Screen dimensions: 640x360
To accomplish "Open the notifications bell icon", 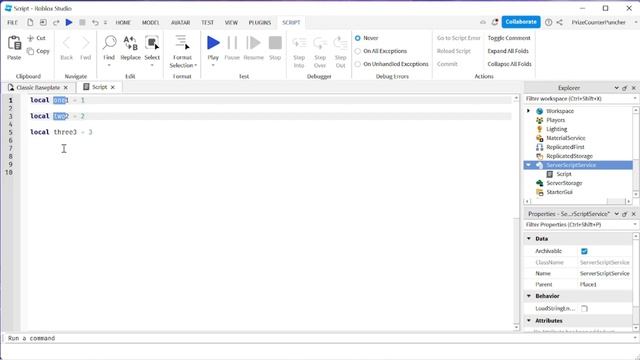I will tap(495, 22).
